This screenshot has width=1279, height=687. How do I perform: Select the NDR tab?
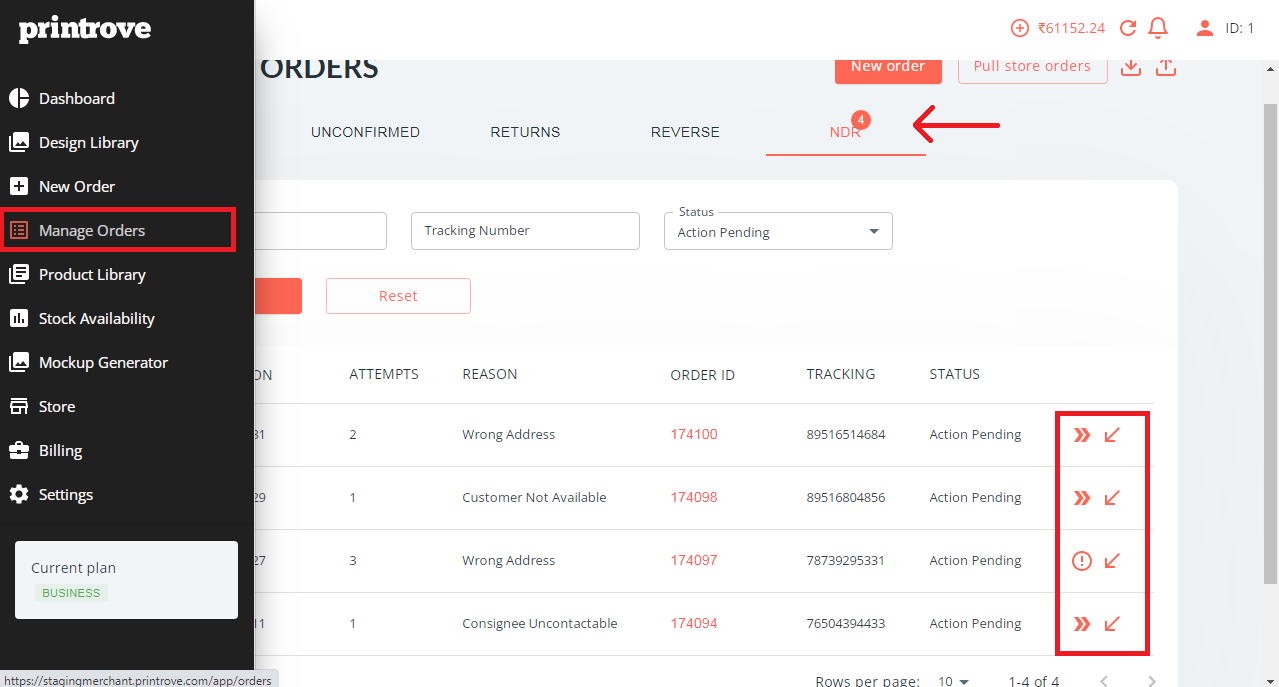click(845, 132)
